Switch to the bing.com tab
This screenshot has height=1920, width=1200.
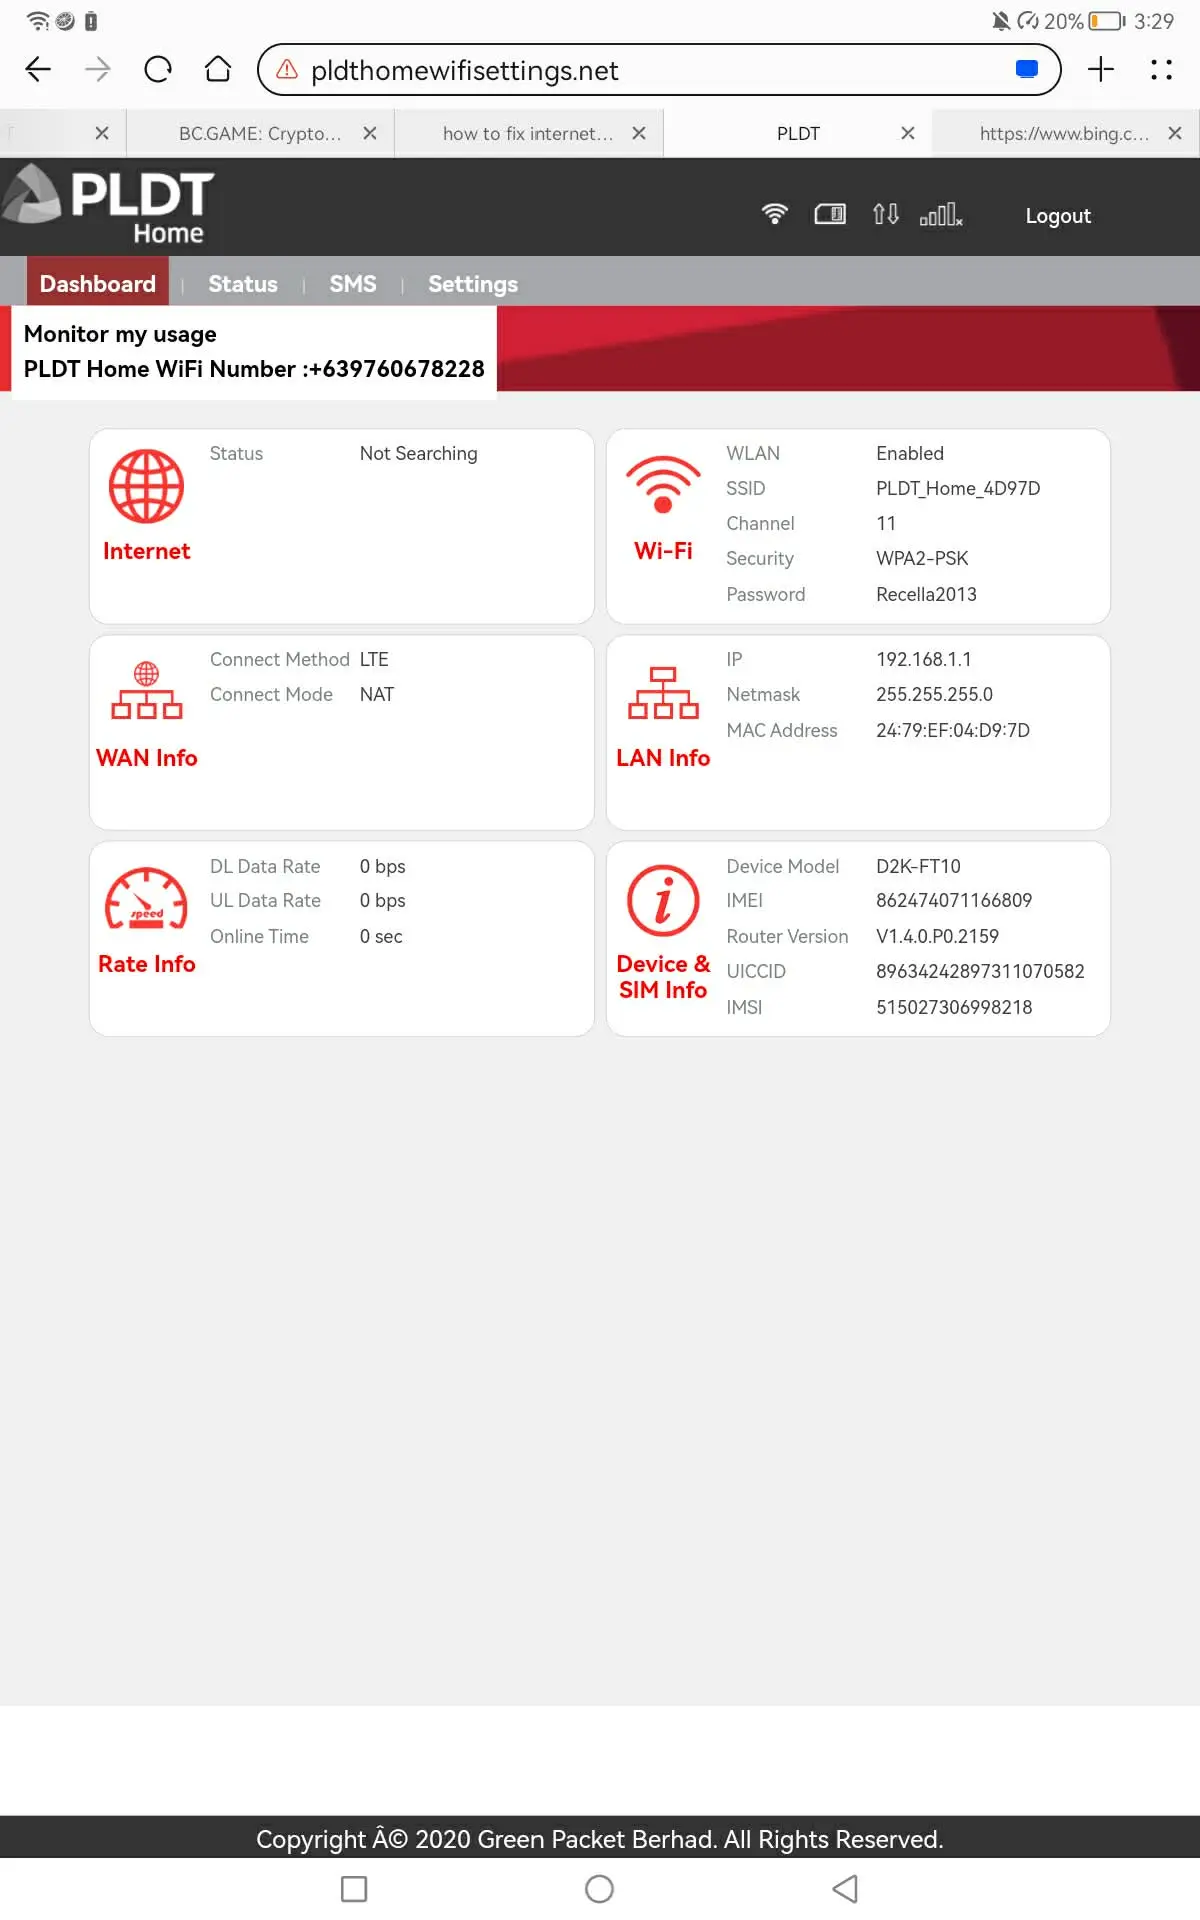coord(1065,133)
